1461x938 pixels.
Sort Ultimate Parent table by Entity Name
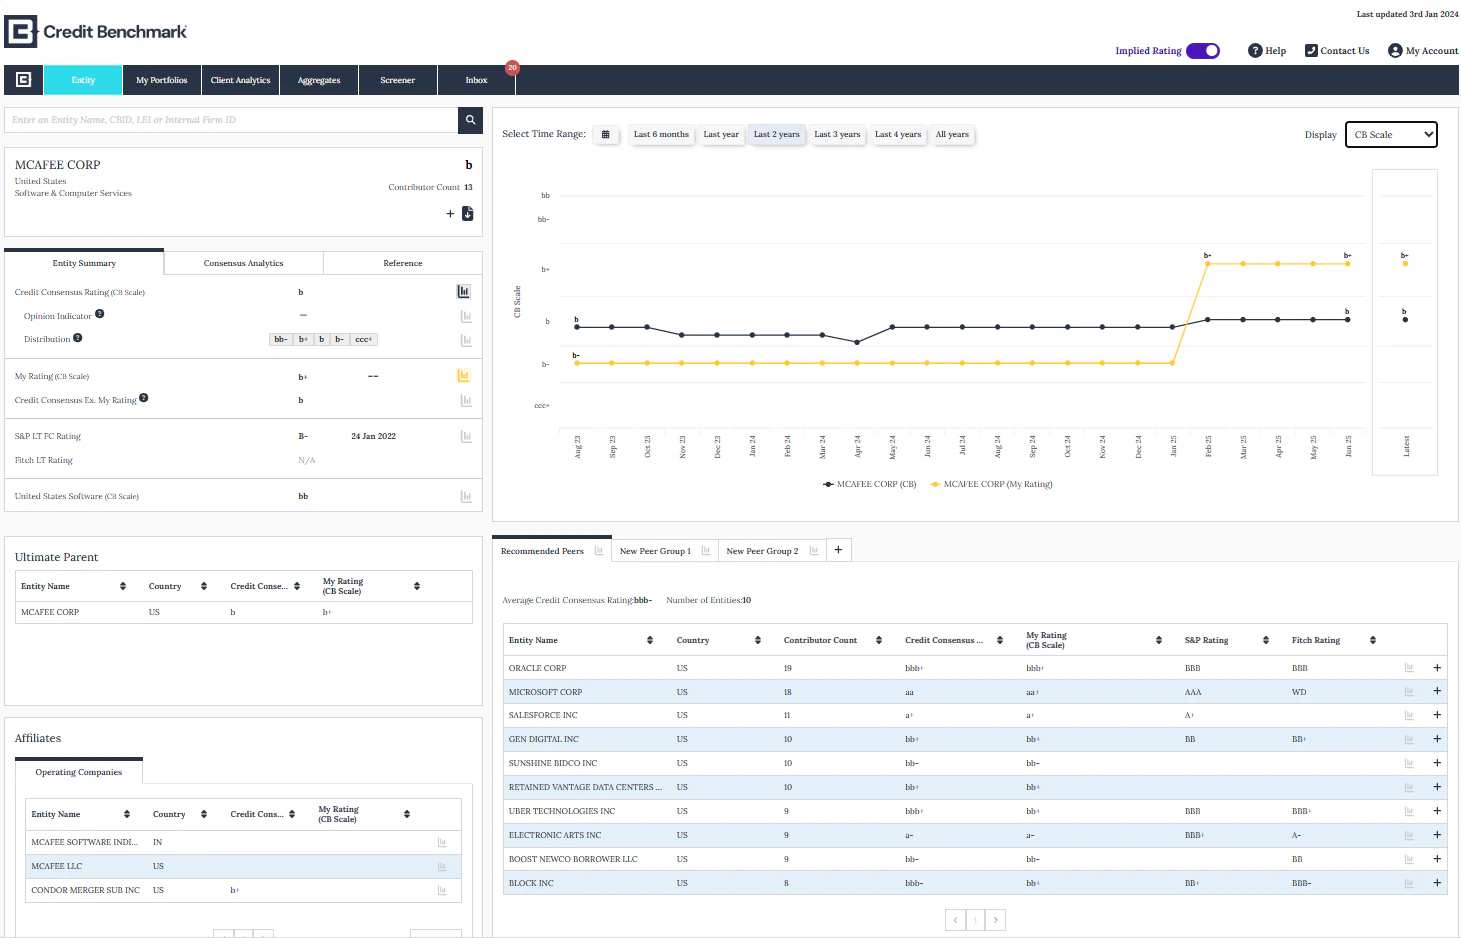click(x=123, y=586)
